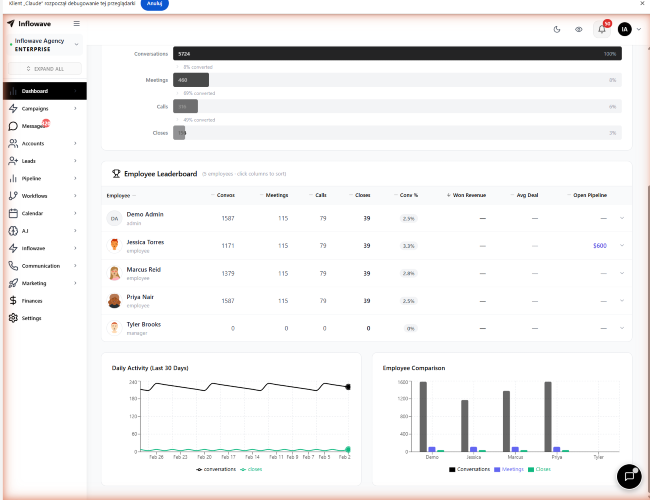
Task: Open Settings gear in the sidebar
Action: tap(12, 318)
